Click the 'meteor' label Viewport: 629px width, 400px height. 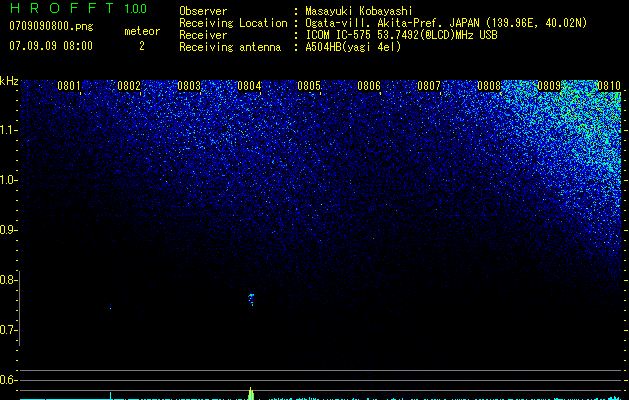(142, 31)
